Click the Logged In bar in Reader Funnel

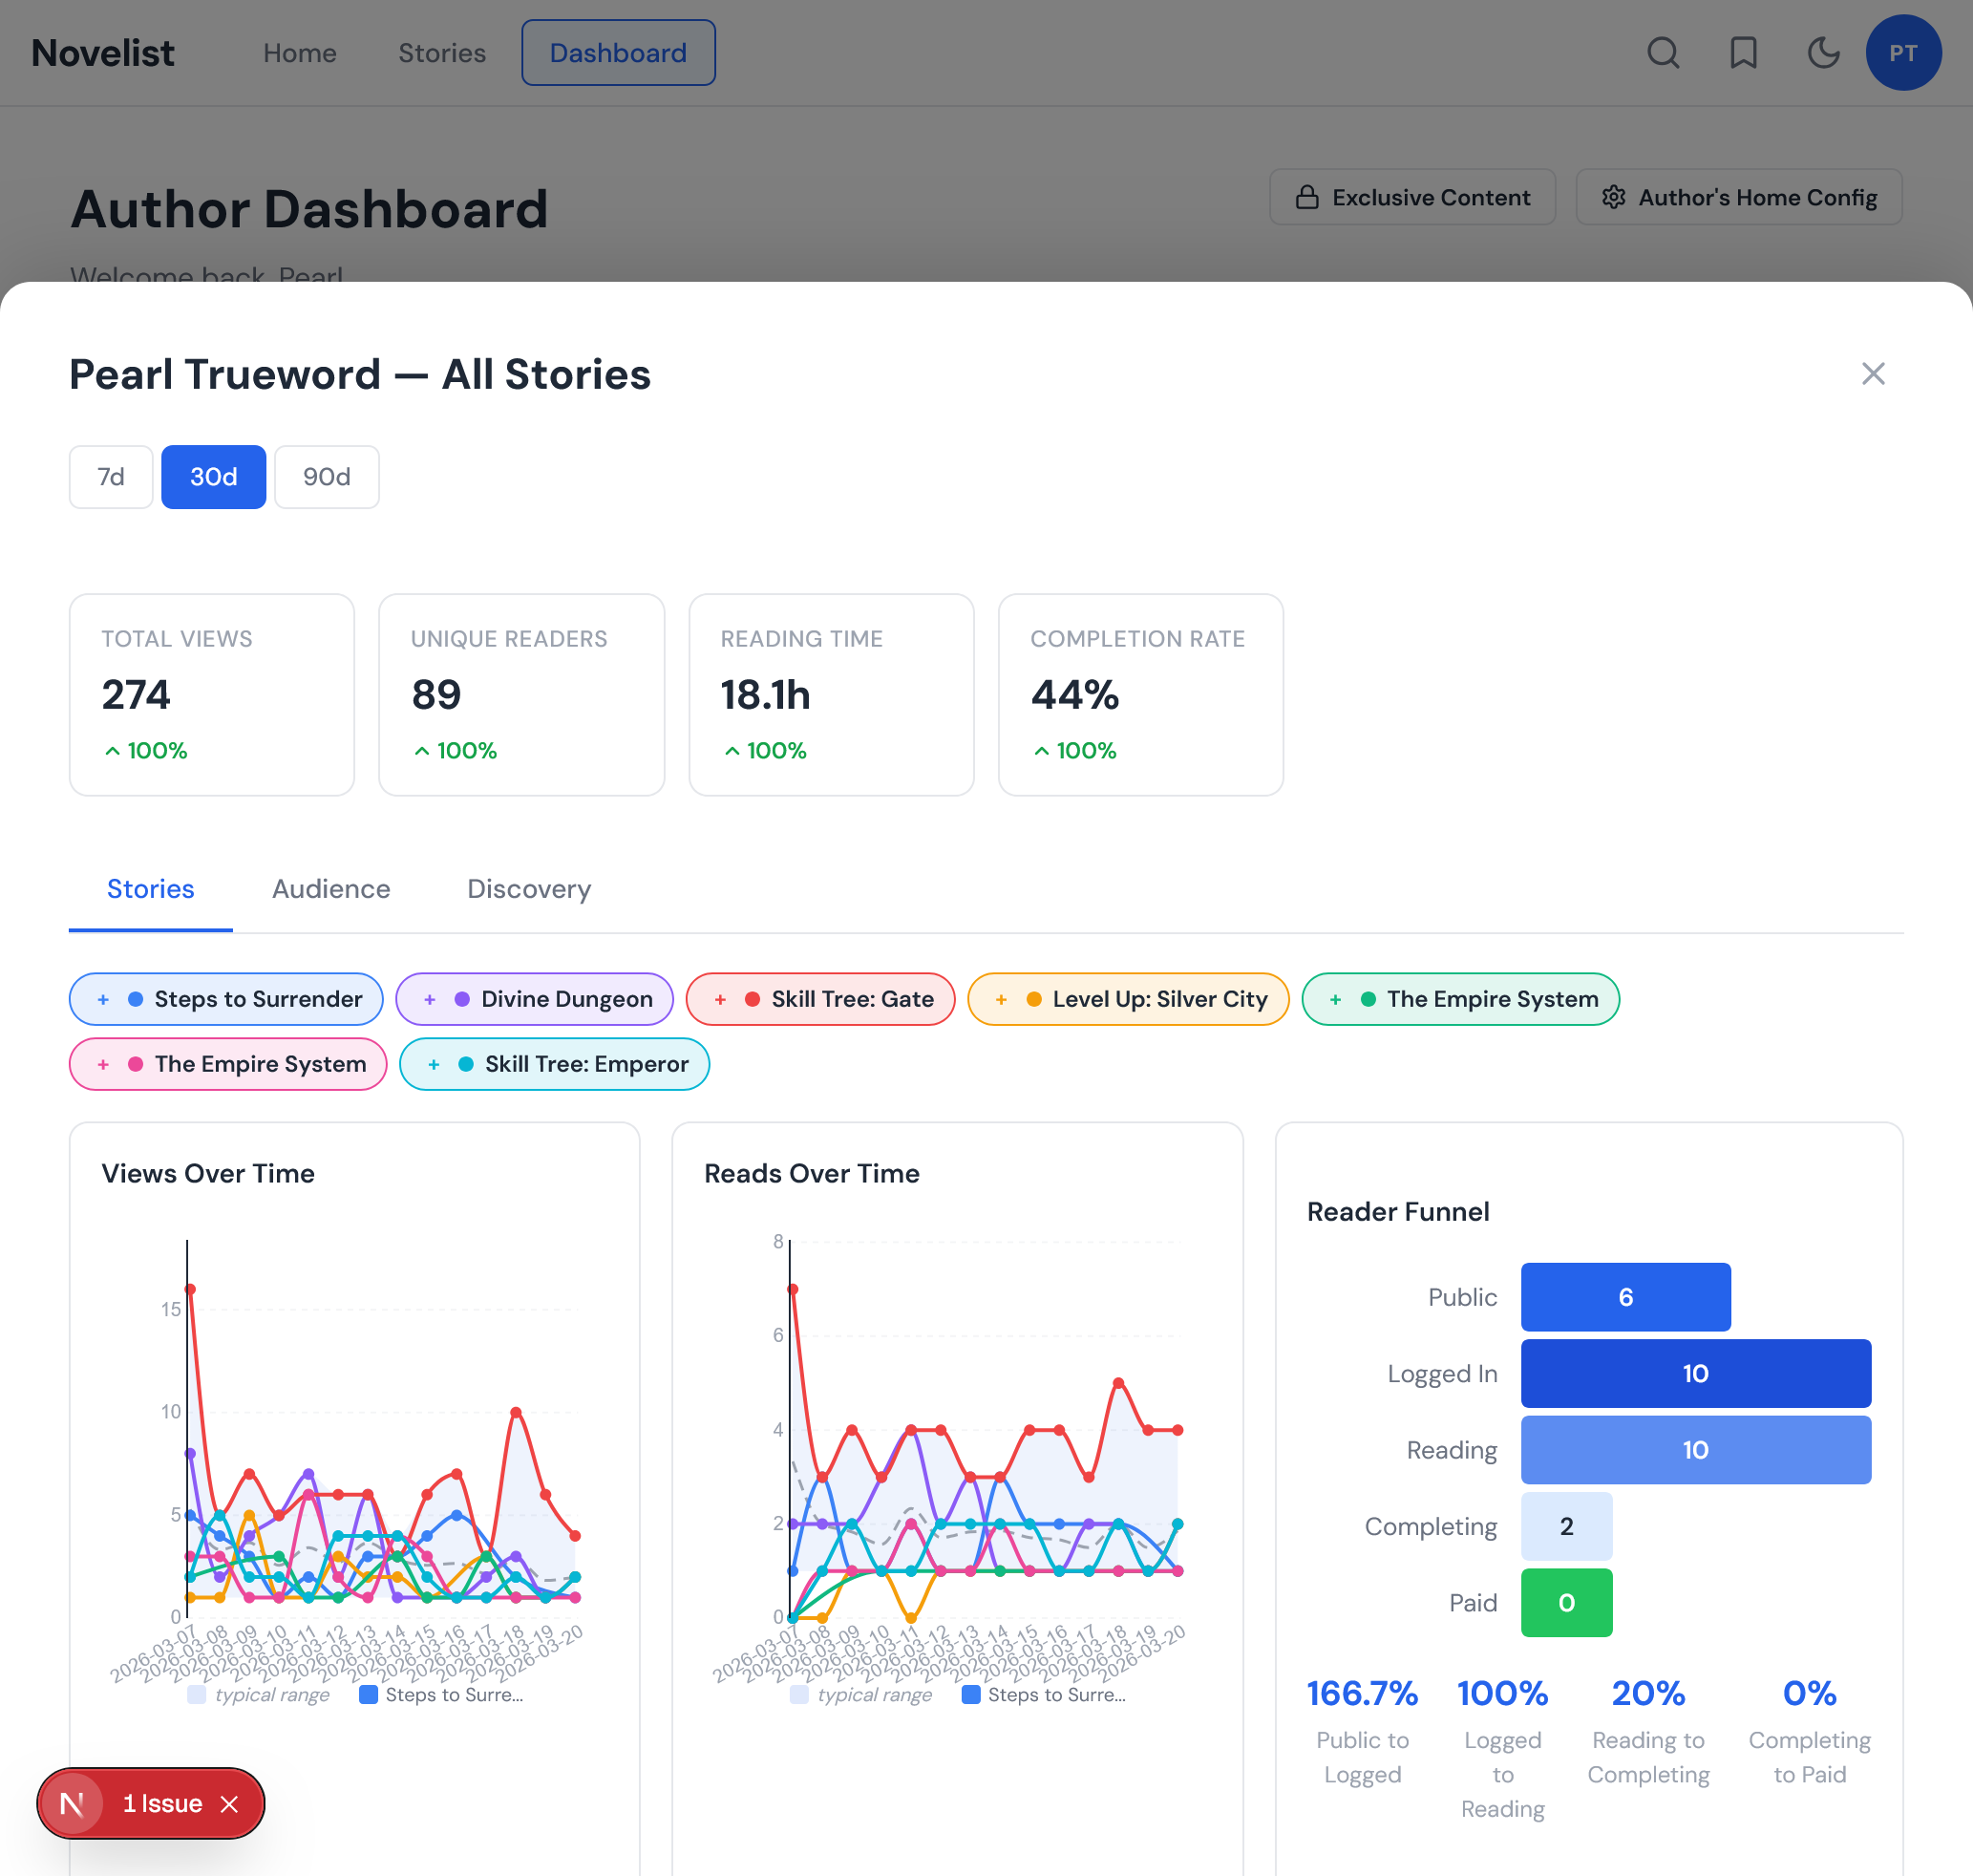click(x=1695, y=1373)
